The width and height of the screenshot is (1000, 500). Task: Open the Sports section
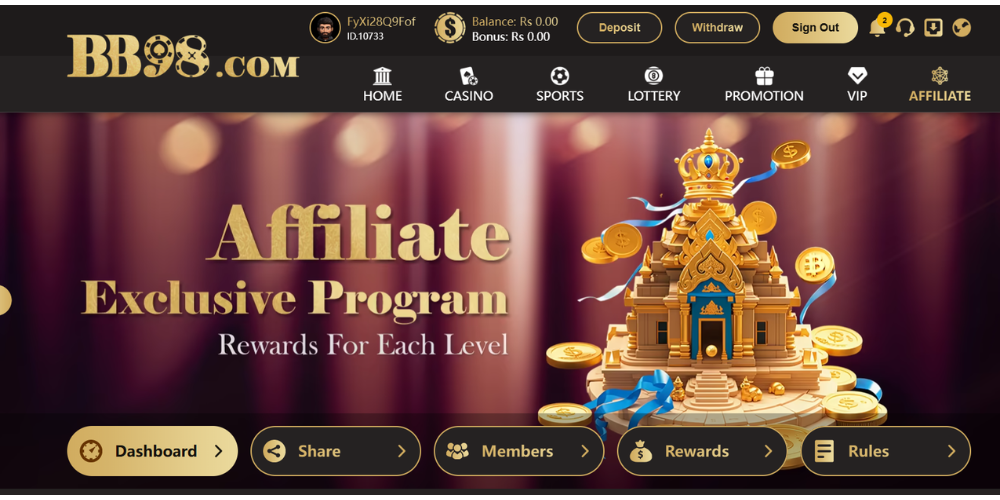(x=560, y=85)
